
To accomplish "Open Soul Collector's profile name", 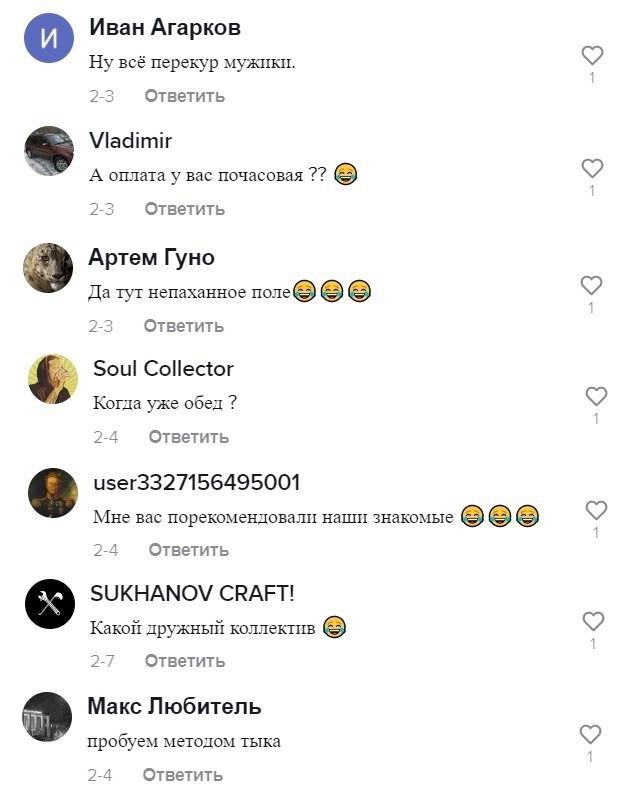I will coord(163,369).
